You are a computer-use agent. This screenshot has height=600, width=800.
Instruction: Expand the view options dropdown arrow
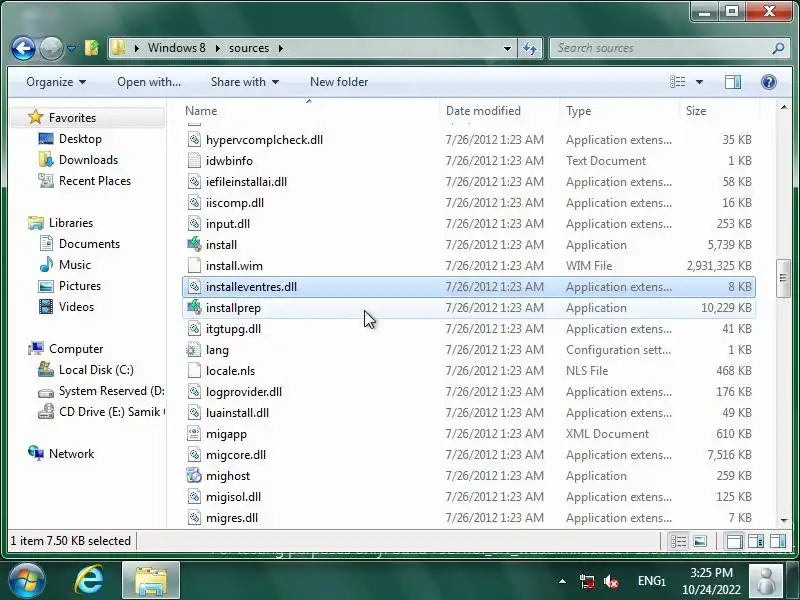[699, 82]
